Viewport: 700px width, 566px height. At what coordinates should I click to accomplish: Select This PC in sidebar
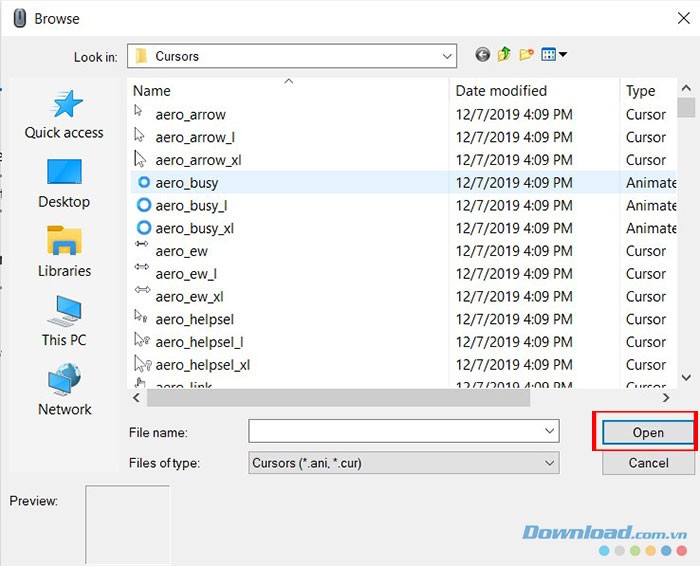coord(64,322)
